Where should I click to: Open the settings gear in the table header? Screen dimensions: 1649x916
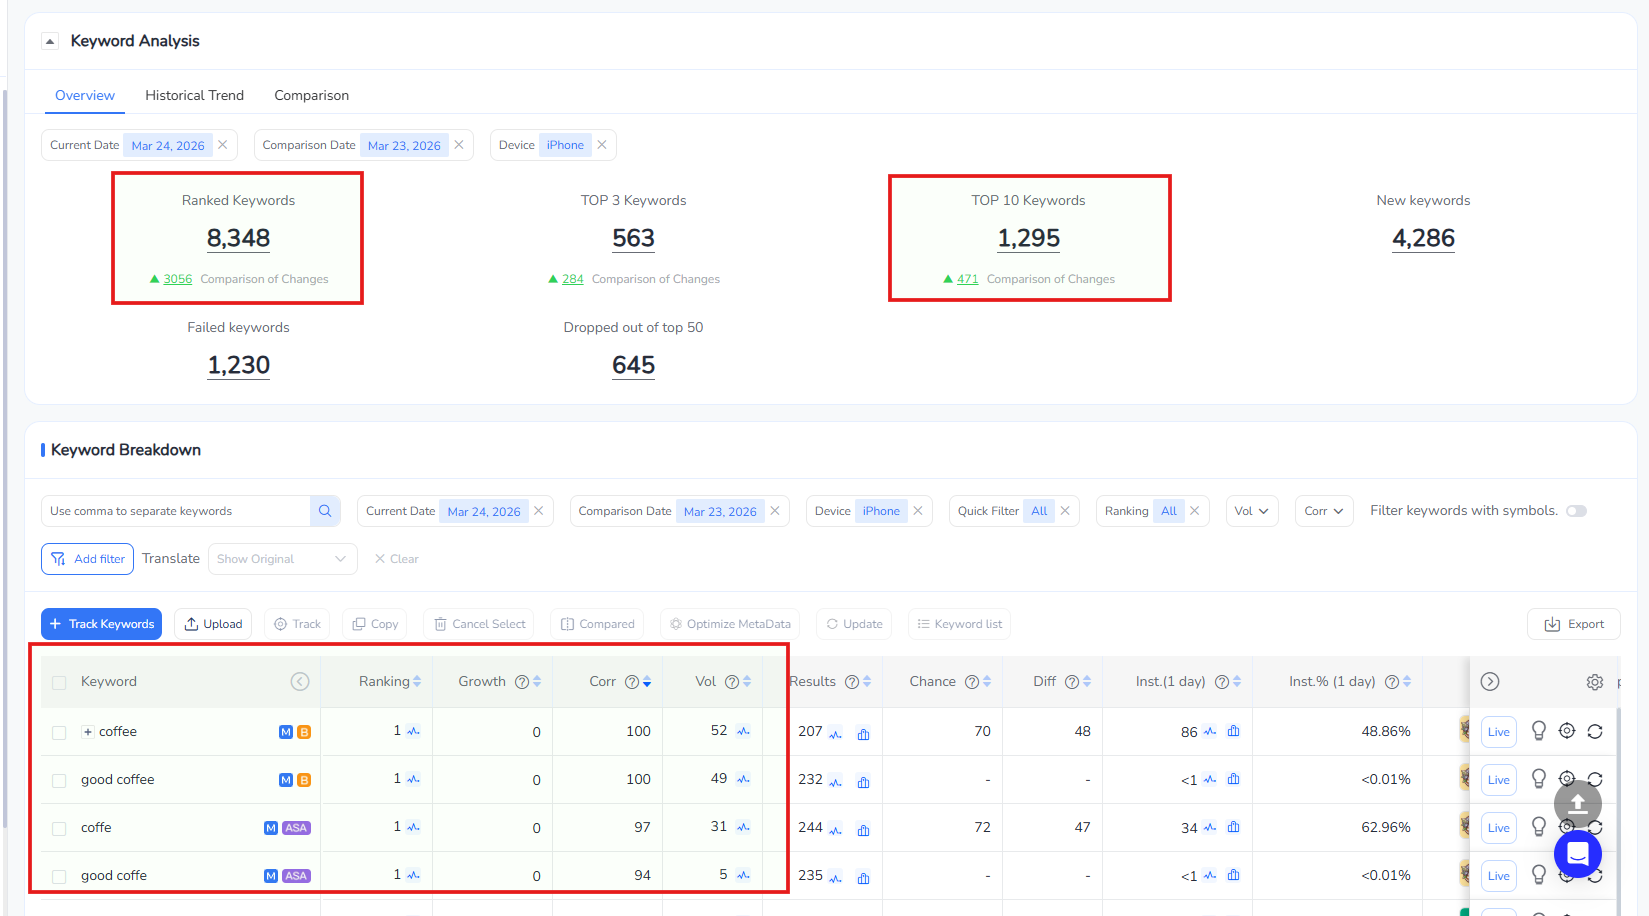click(x=1594, y=681)
